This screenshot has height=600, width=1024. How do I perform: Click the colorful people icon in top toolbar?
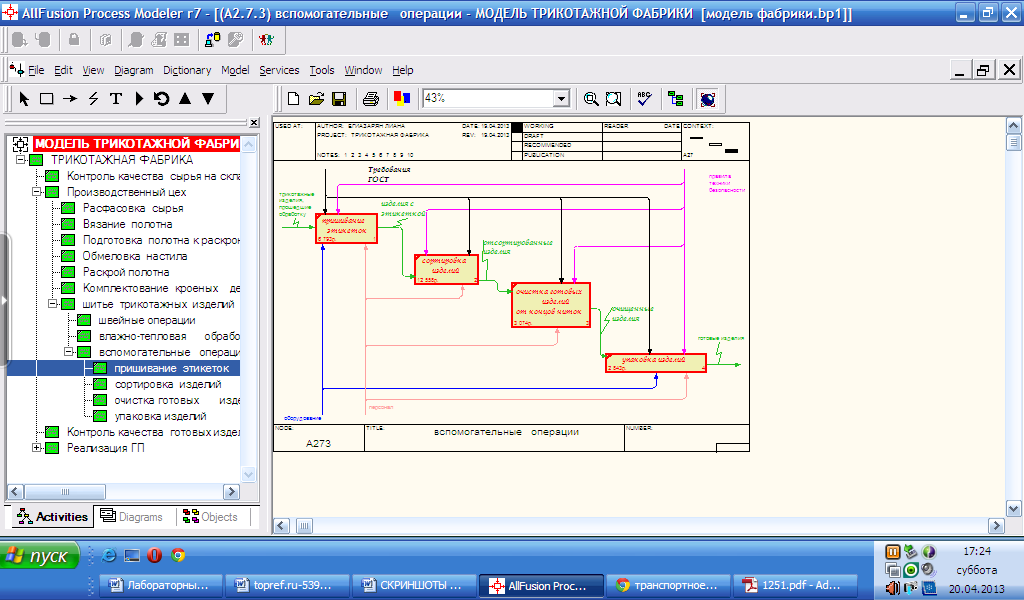pos(266,40)
